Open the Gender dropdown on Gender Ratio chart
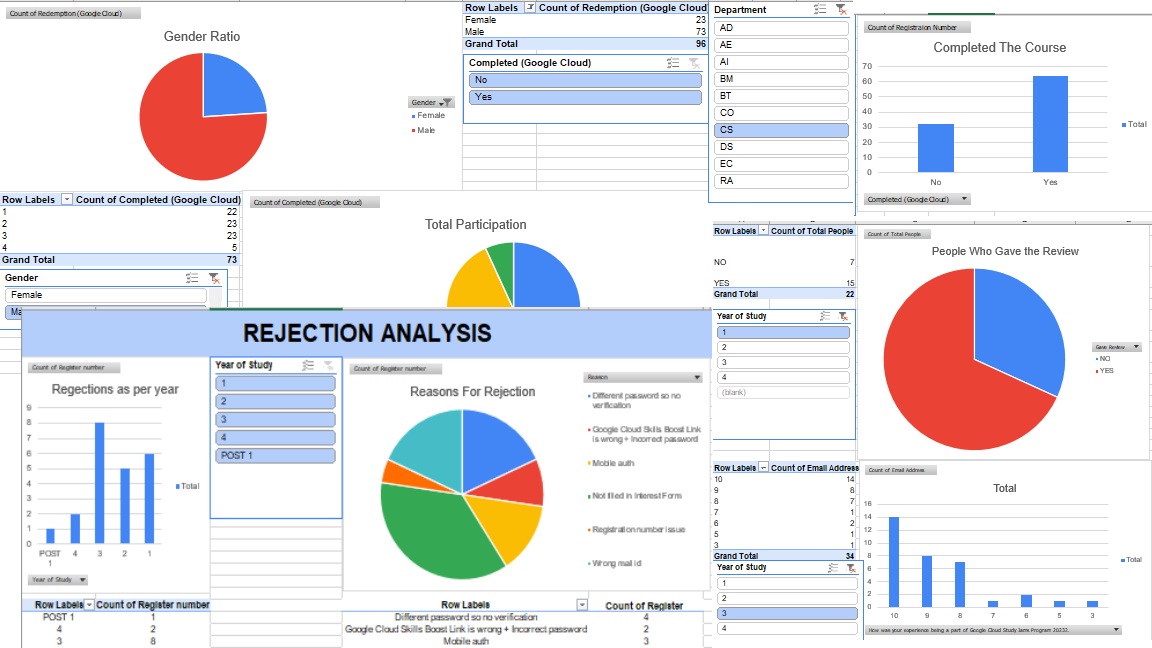1152x648 pixels. coord(446,102)
